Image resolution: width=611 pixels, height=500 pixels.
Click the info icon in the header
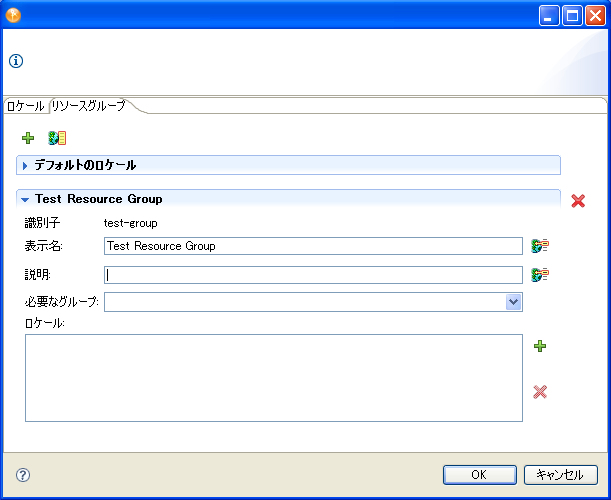[16, 61]
